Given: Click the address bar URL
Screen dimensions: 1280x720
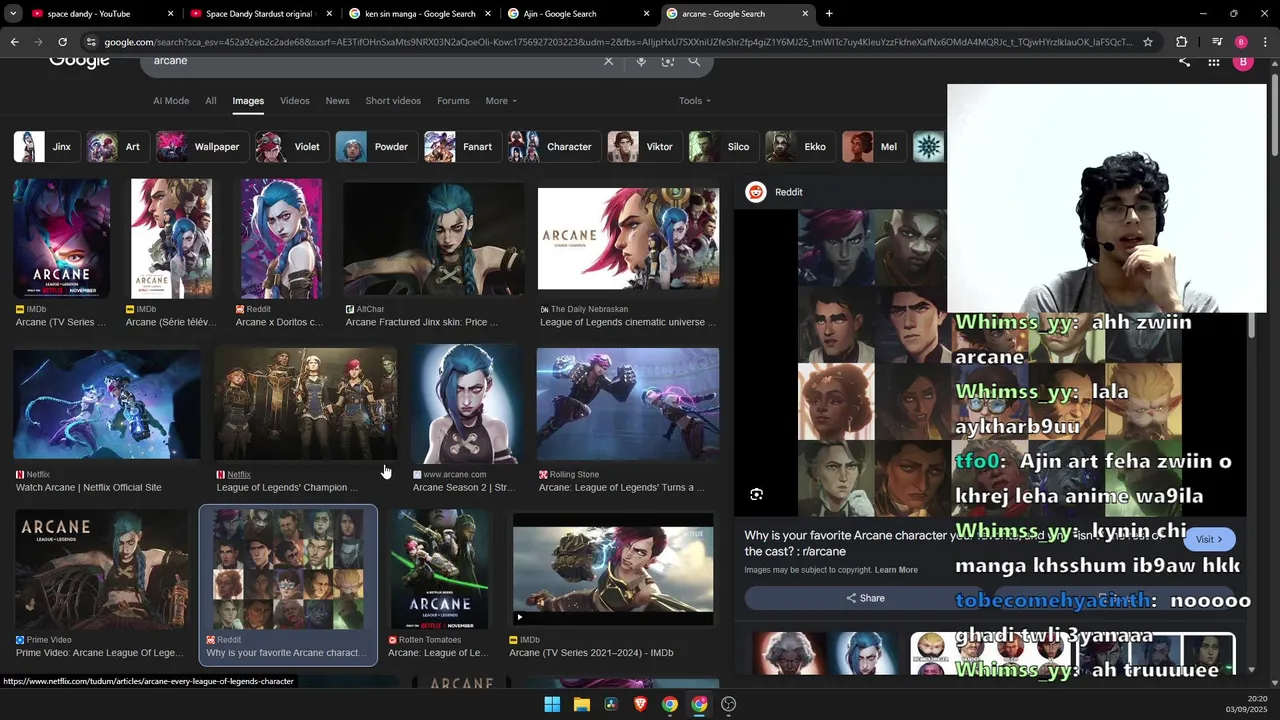Looking at the screenshot, I should pos(618,42).
